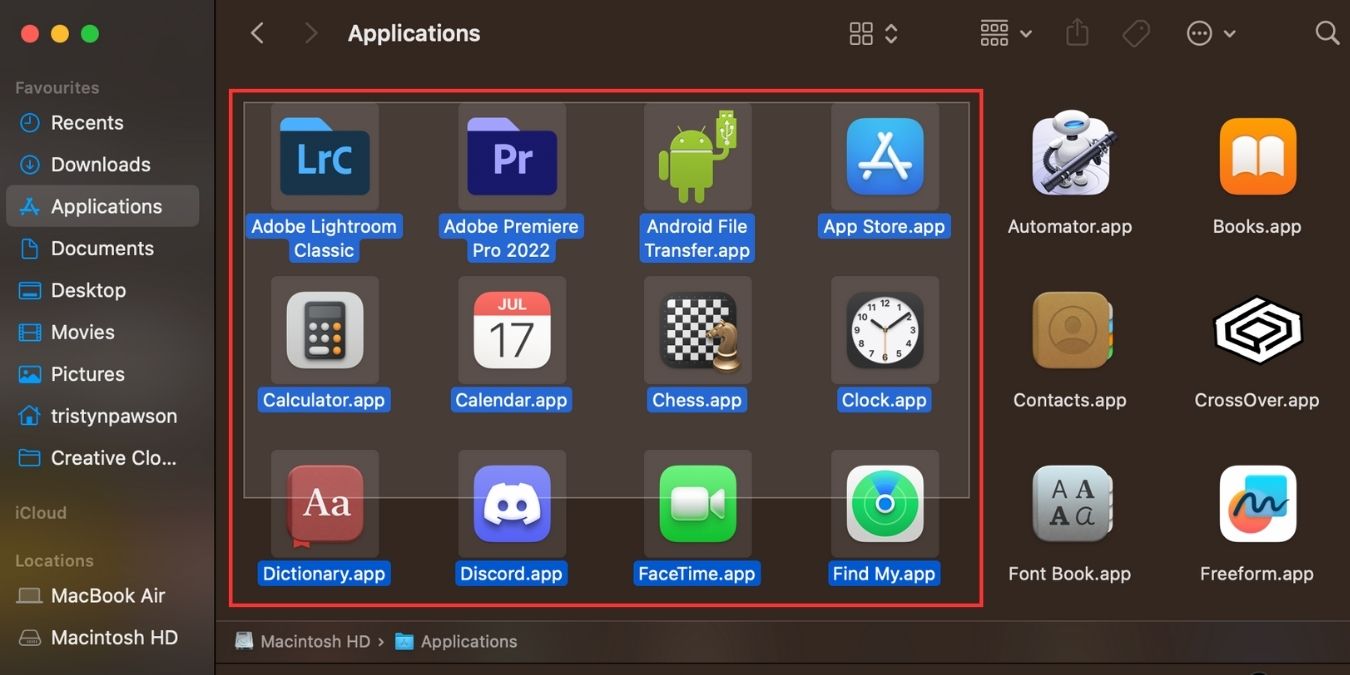1350x675 pixels.
Task: Click the Dictionary.app file name
Action: [x=324, y=574]
